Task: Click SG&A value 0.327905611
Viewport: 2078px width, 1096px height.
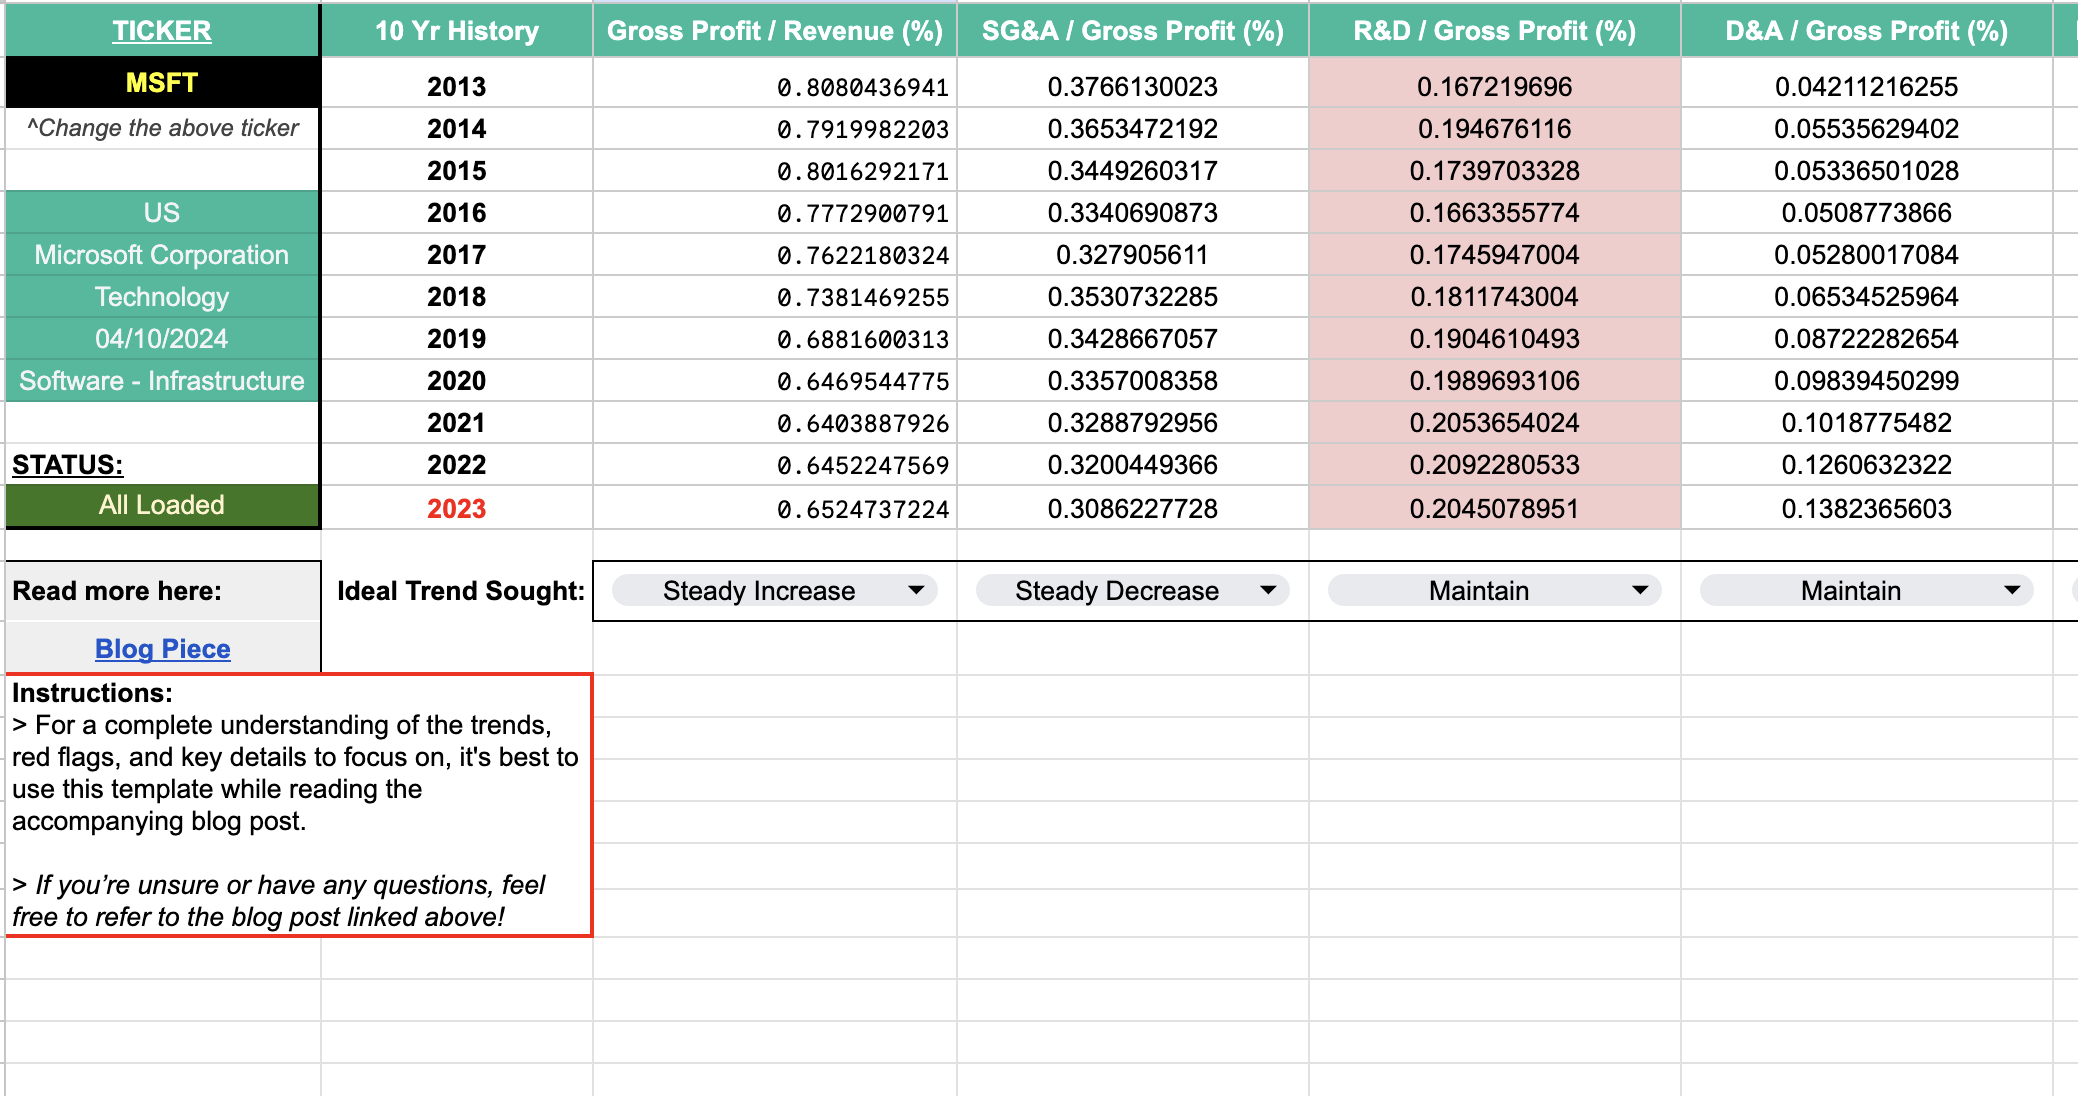Action: tap(1133, 255)
